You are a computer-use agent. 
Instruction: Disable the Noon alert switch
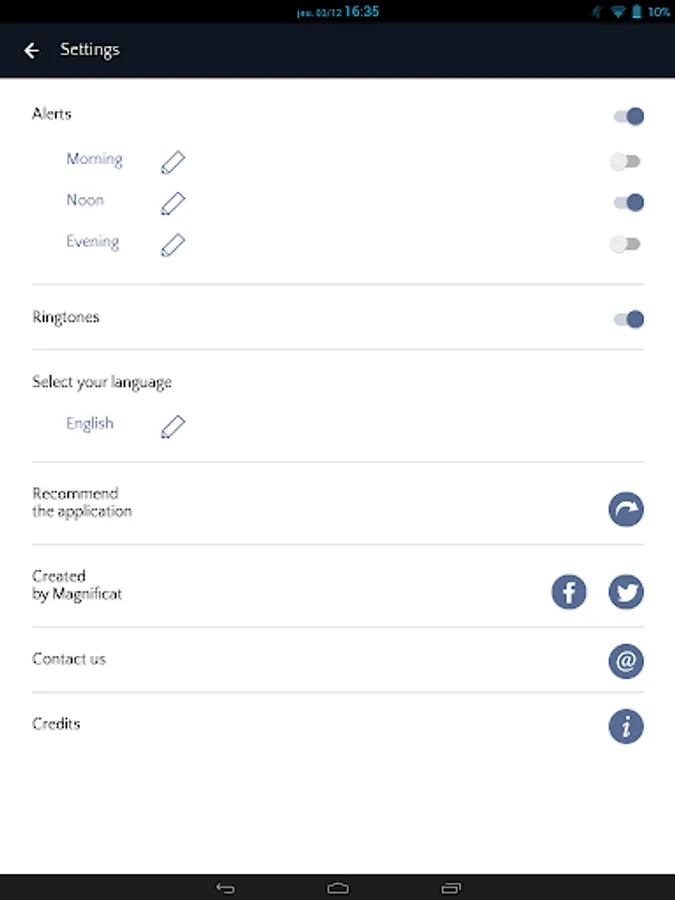pos(628,203)
